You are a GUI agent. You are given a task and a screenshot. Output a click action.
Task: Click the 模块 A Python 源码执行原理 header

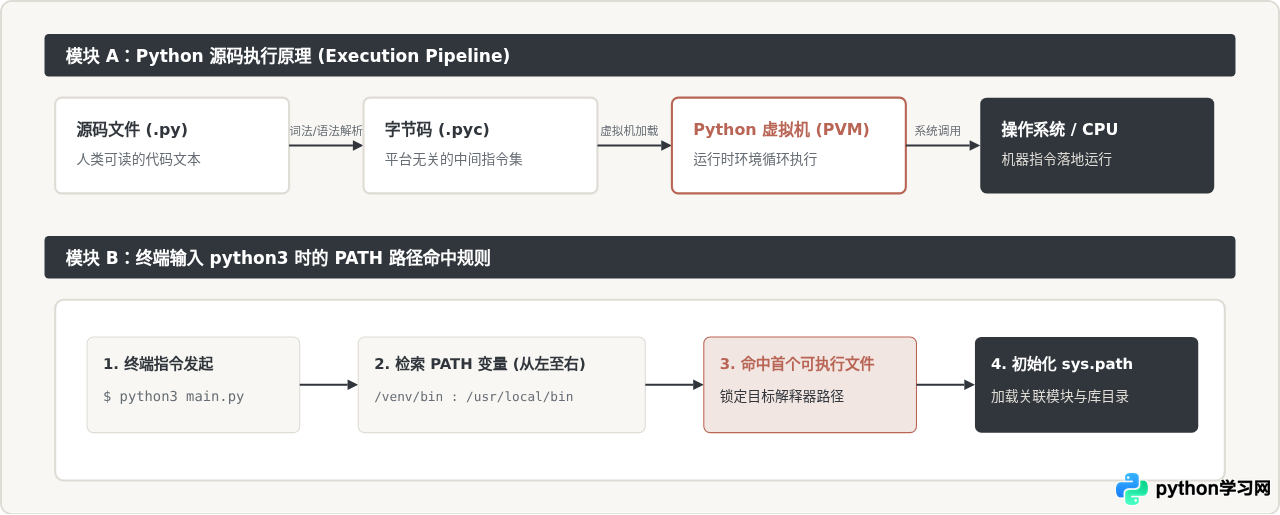pyautogui.click(x=640, y=55)
